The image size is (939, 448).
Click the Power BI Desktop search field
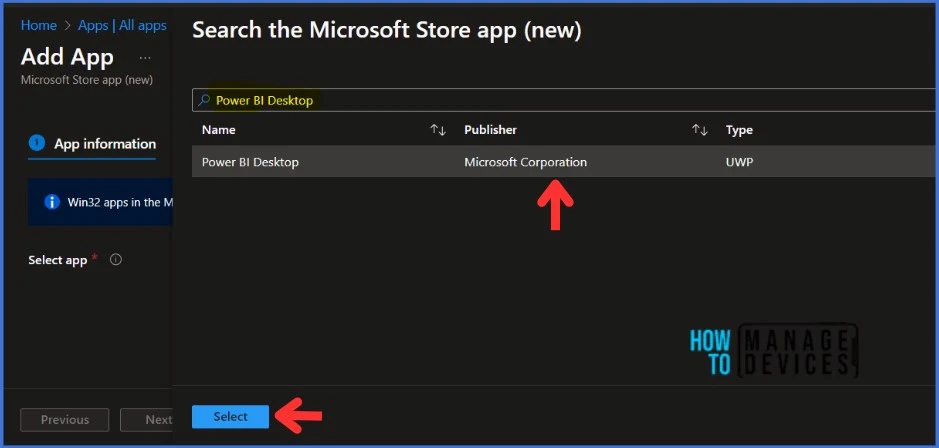(565, 100)
